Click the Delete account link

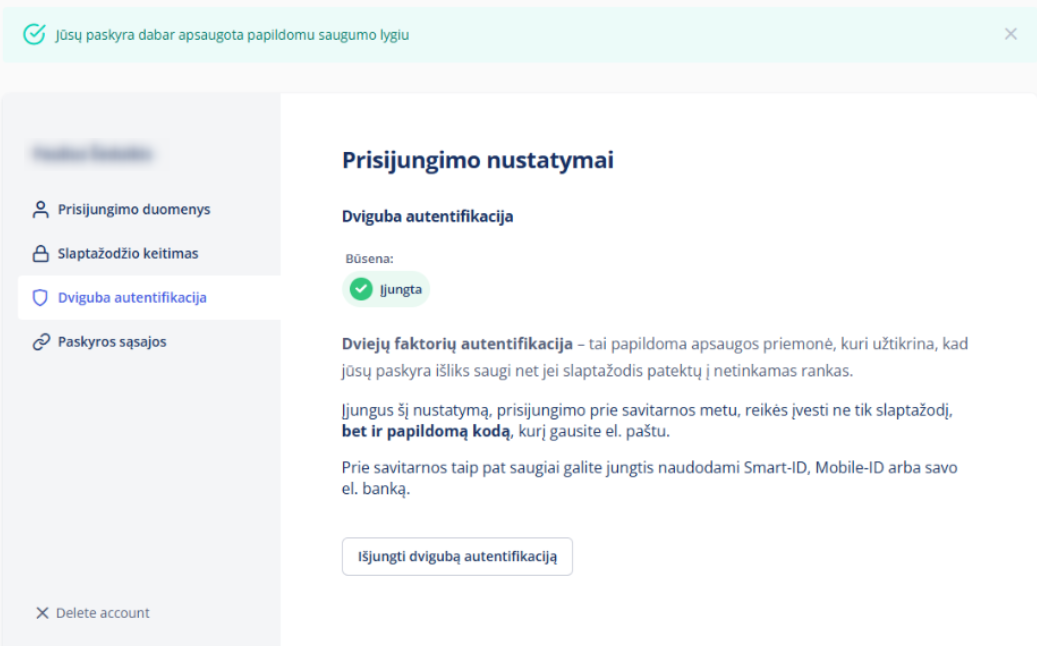click(x=103, y=613)
